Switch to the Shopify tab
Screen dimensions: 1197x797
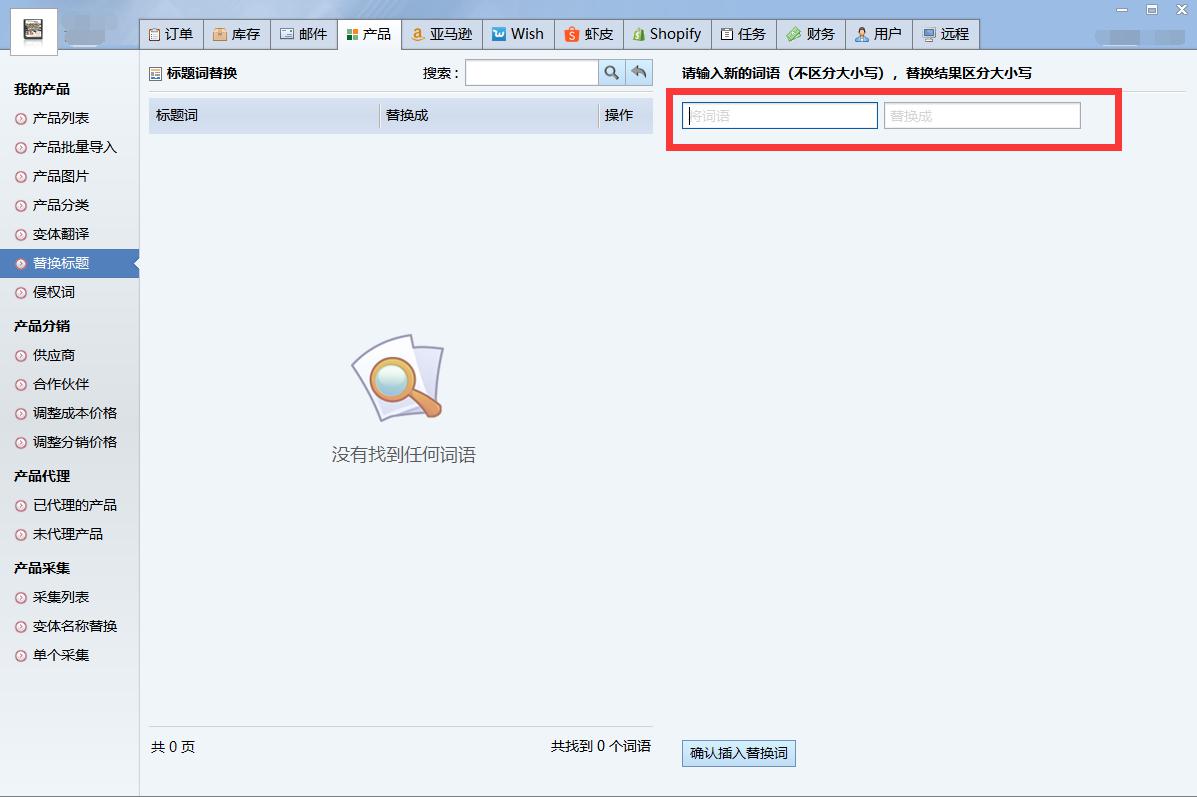click(666, 34)
